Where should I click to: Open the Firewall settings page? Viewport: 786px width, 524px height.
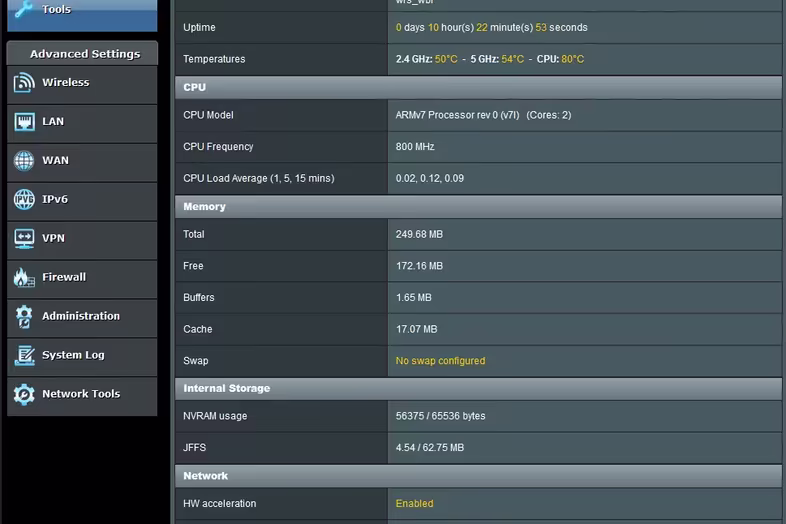pos(82,277)
